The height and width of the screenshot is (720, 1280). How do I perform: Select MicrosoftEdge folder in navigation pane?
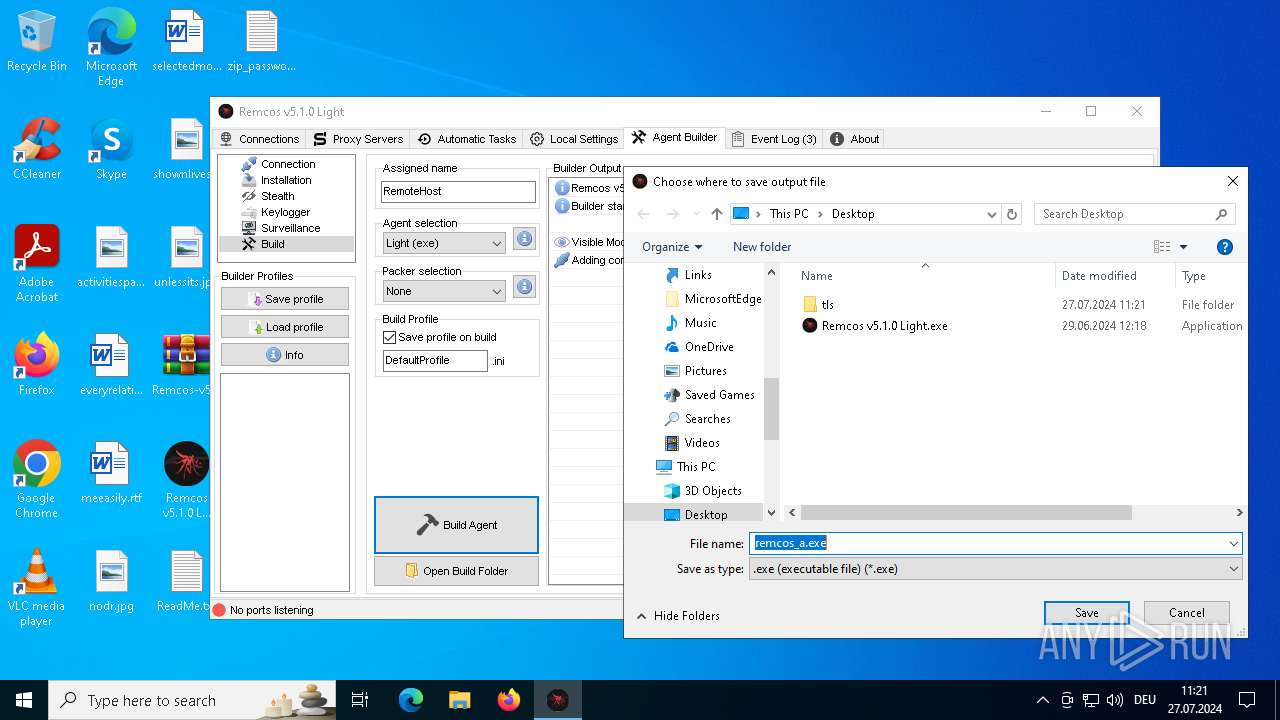(722, 299)
